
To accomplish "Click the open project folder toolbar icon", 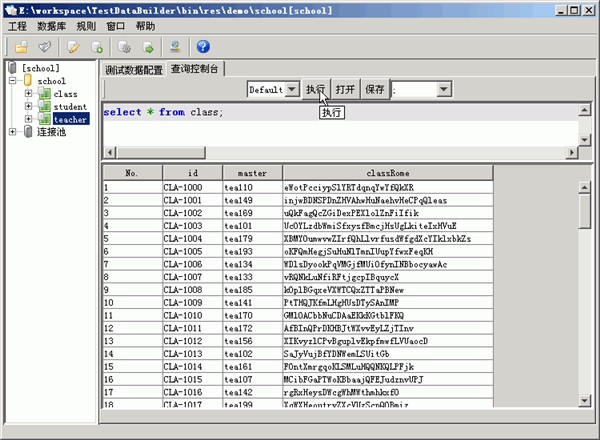I will (x=21, y=47).
